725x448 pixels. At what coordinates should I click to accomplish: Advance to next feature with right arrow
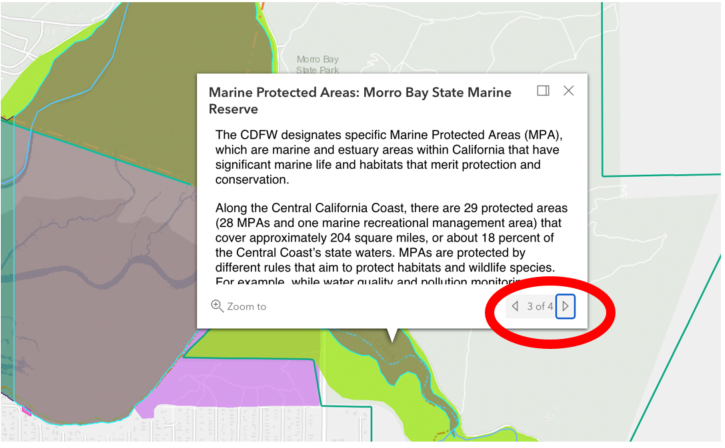coord(565,306)
